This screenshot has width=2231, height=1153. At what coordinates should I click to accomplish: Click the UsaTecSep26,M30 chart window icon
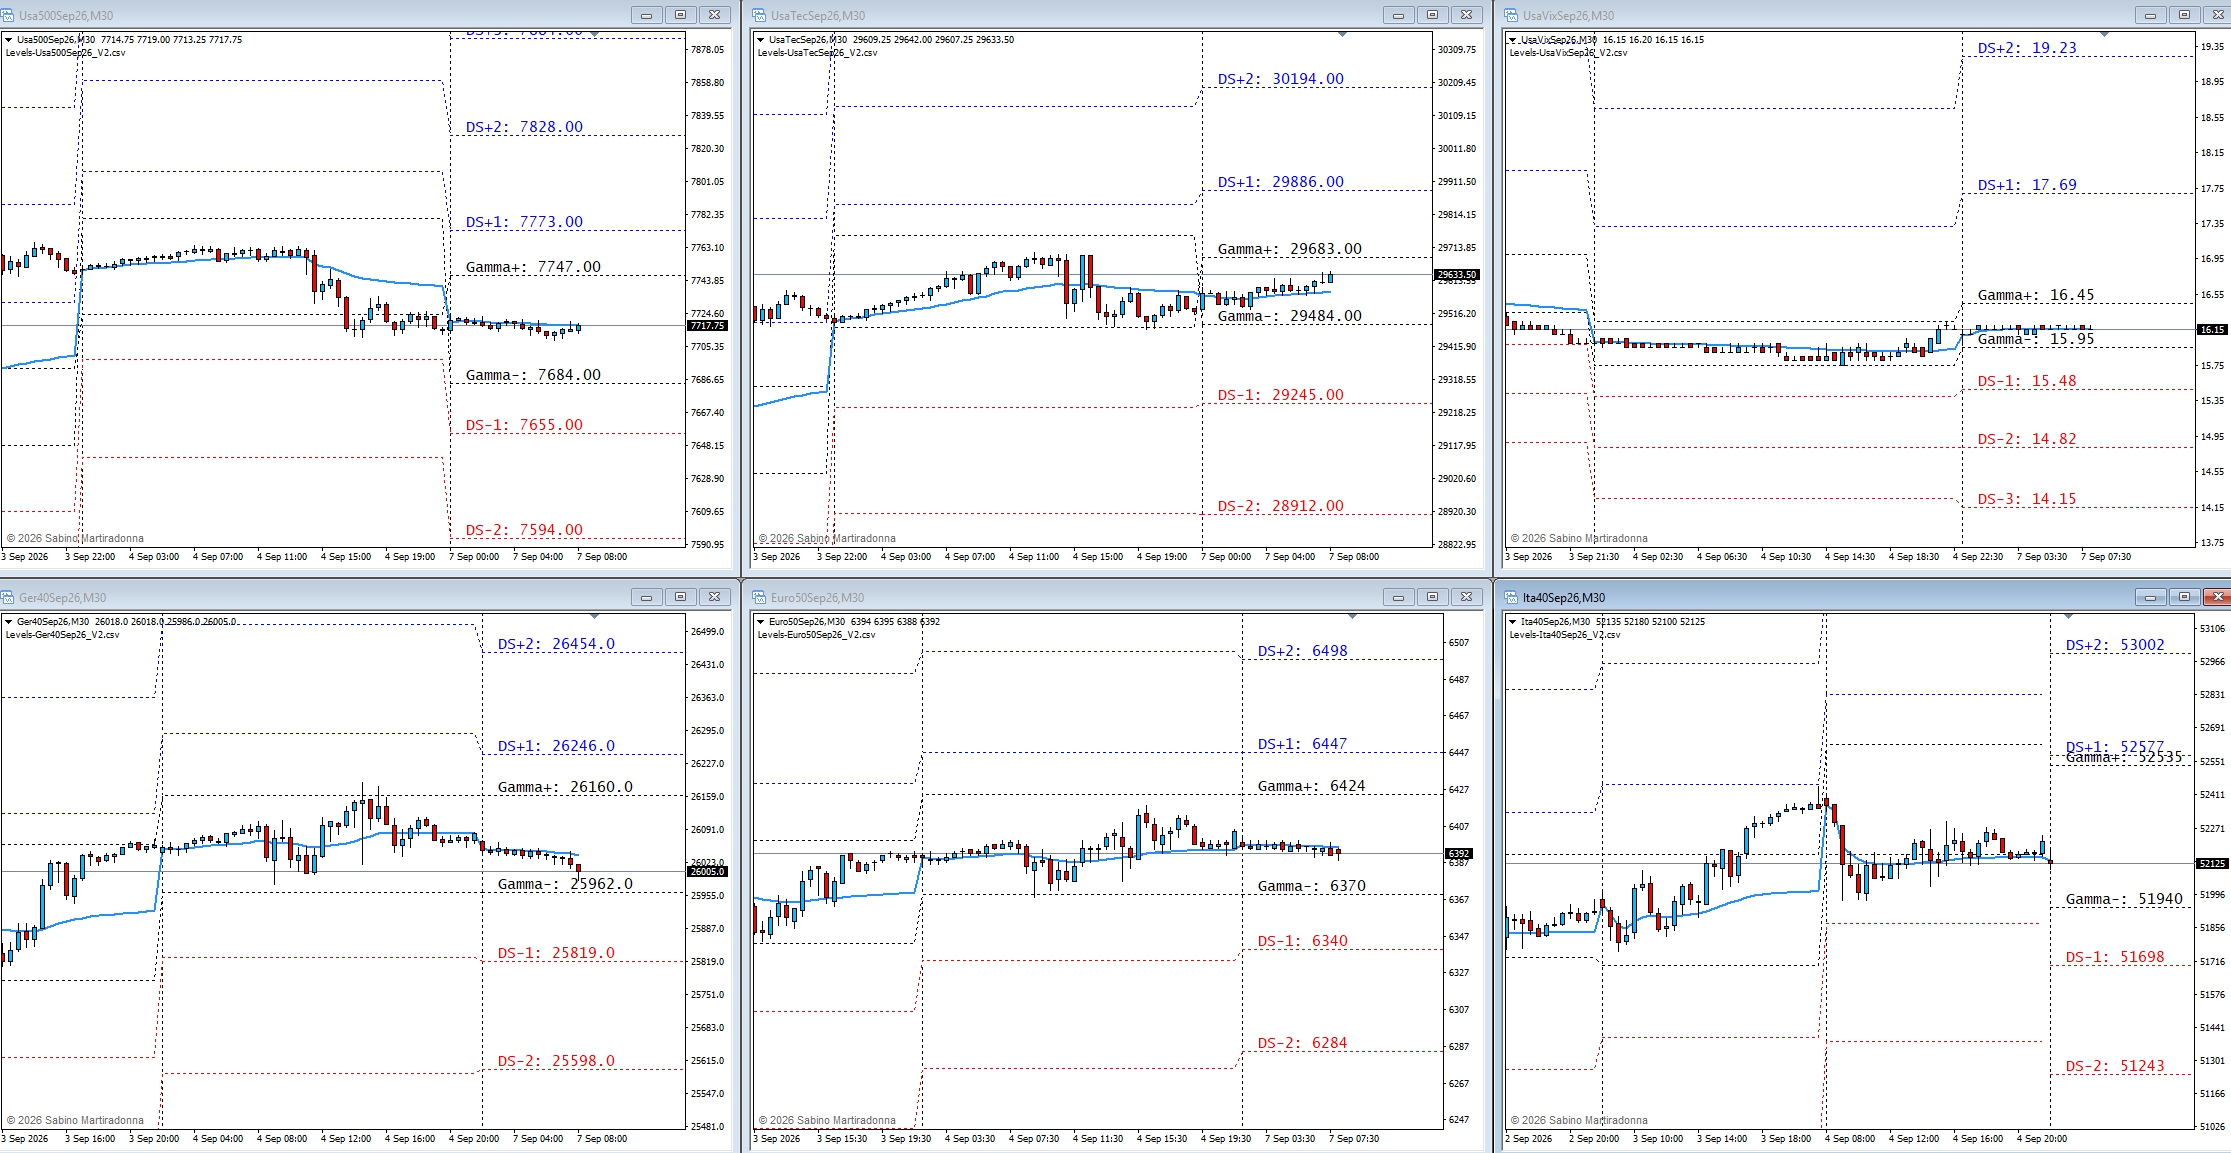coord(760,15)
